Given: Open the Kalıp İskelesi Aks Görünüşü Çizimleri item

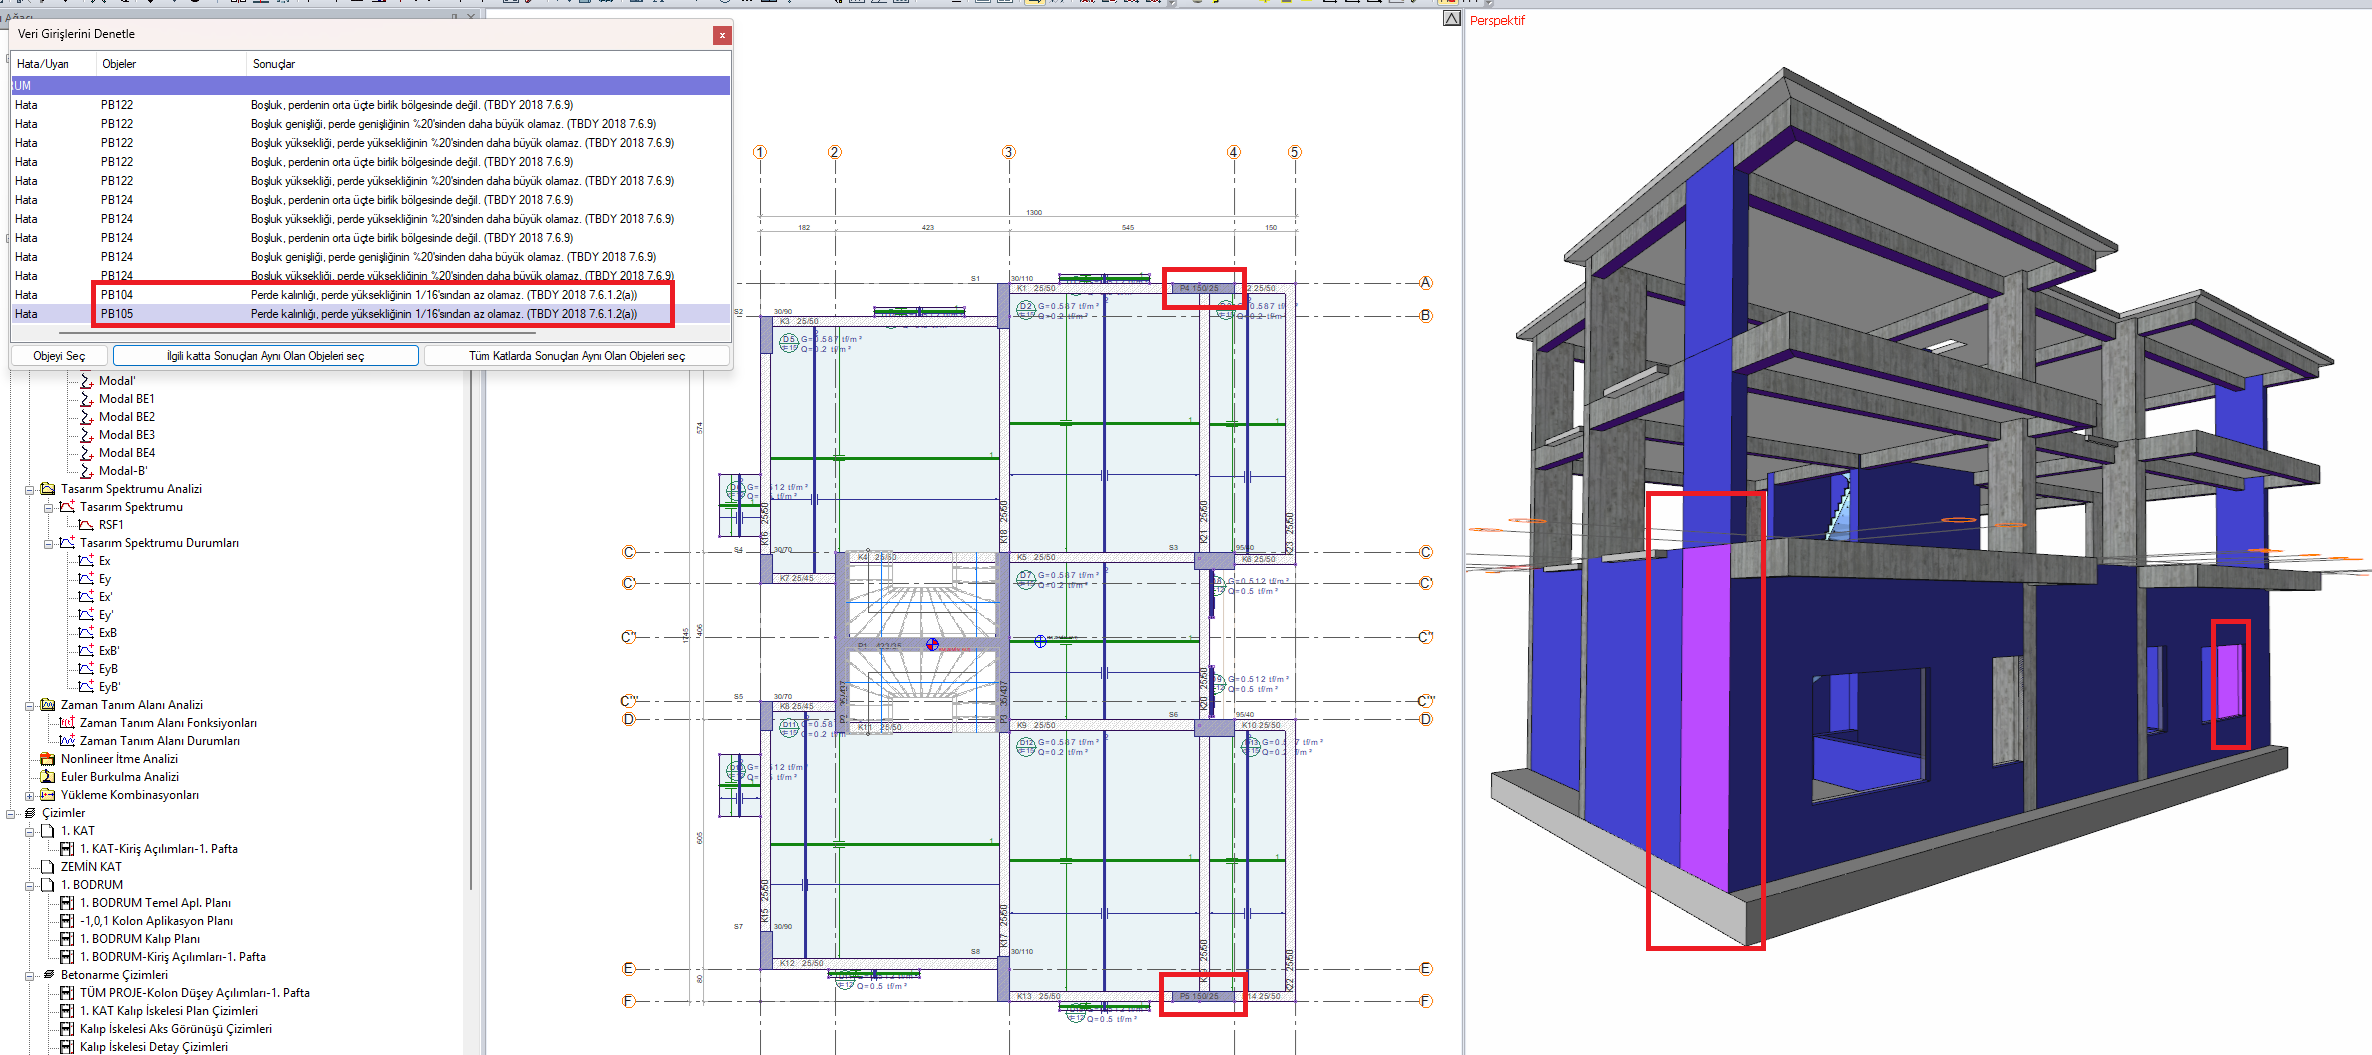Looking at the screenshot, I should pos(175,1029).
